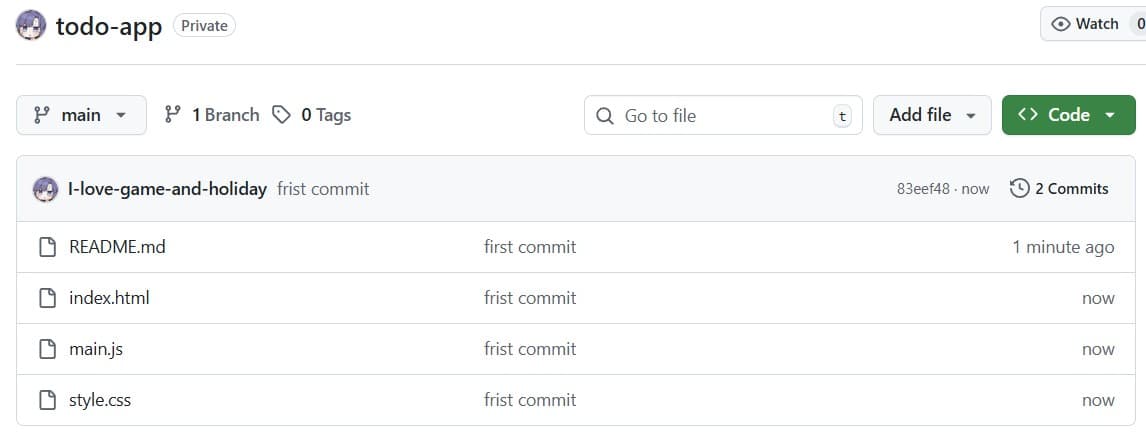Screen dimensions: 1146x433
Task: Click the repository owner avatar beside todo-app
Action: 31,25
